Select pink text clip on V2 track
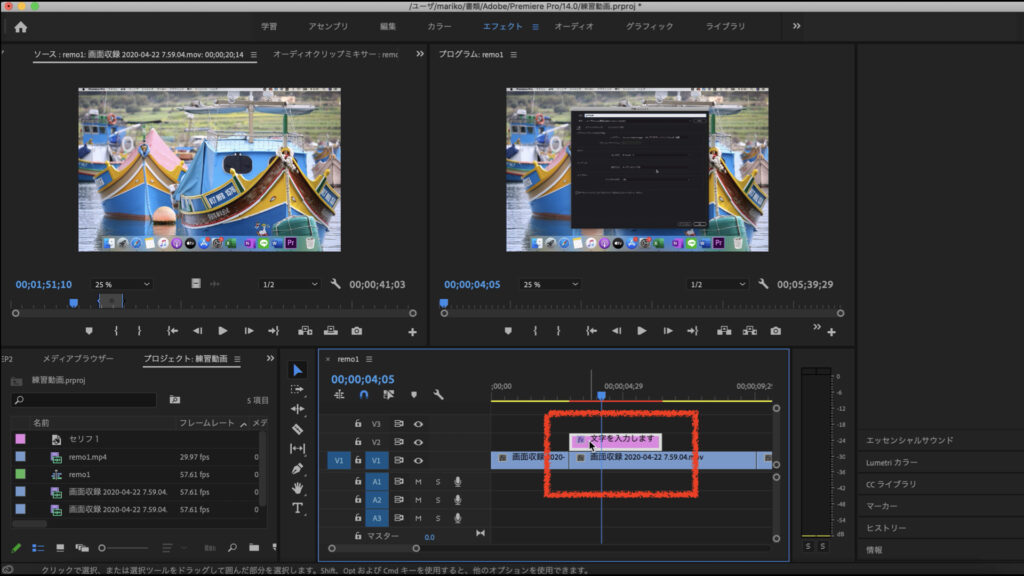Image resolution: width=1024 pixels, height=576 pixels. (615, 441)
